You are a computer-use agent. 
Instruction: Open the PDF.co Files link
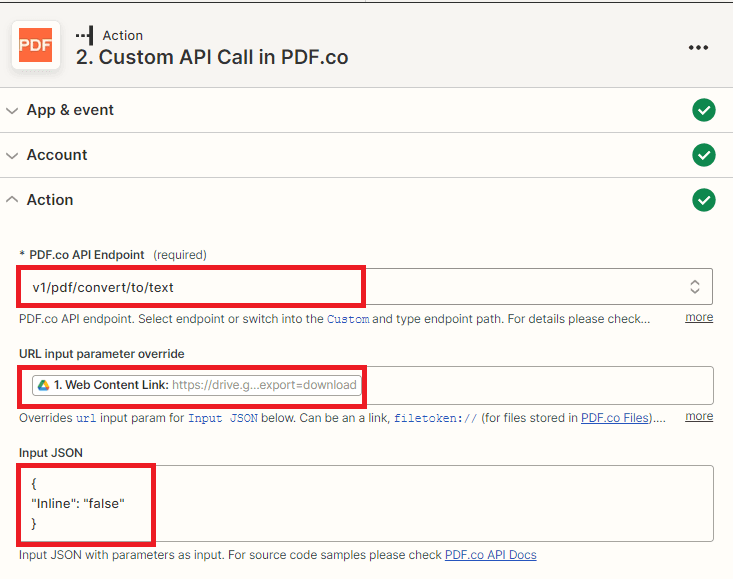(x=616, y=418)
